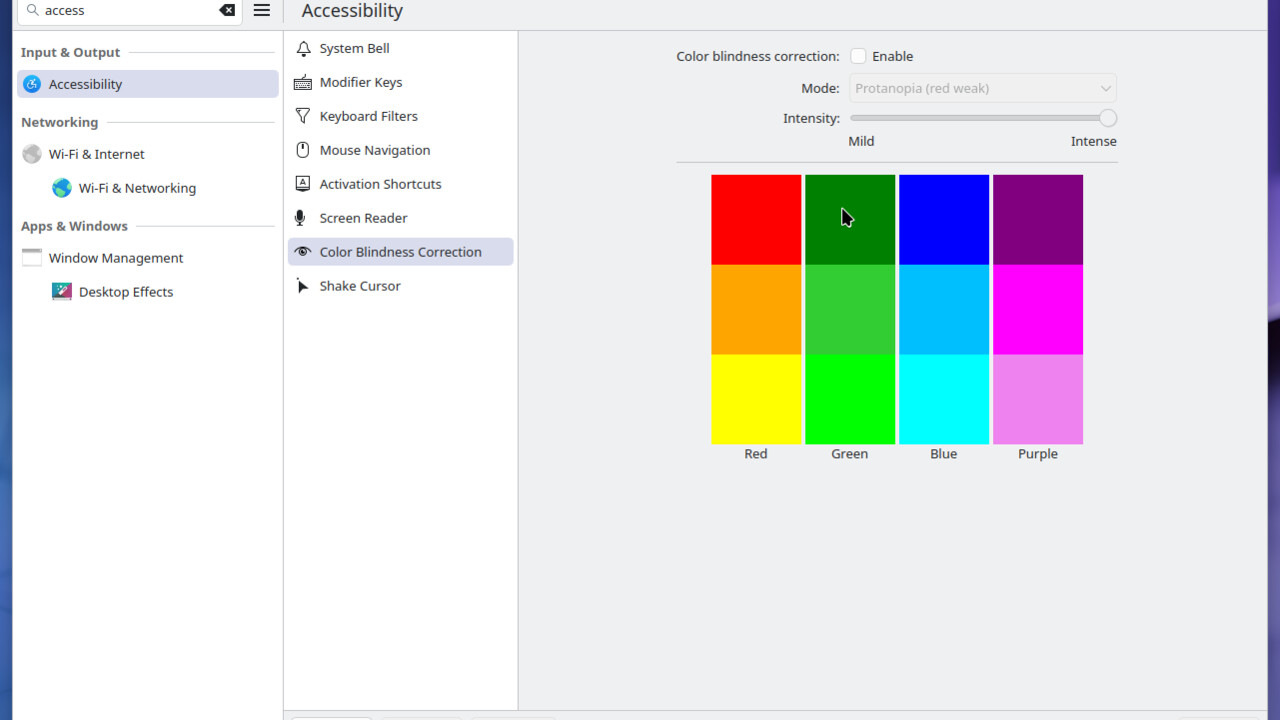Viewport: 1280px width, 720px height.
Task: Open Mouse Navigation settings
Action: [x=400, y=150]
